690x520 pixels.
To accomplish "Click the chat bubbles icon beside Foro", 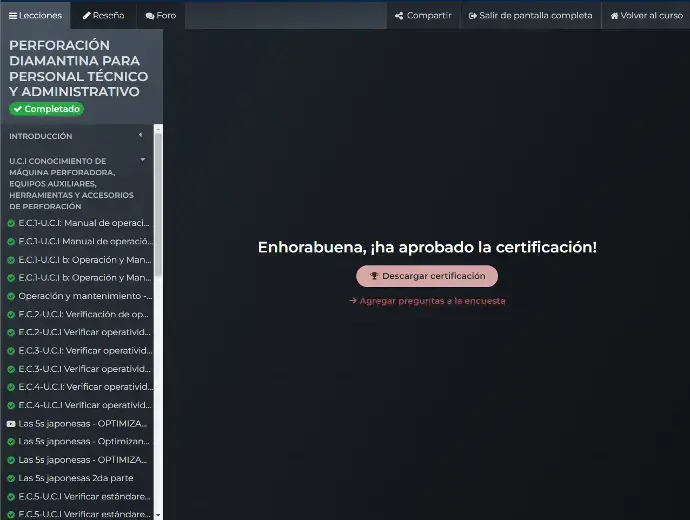I will pos(150,16).
